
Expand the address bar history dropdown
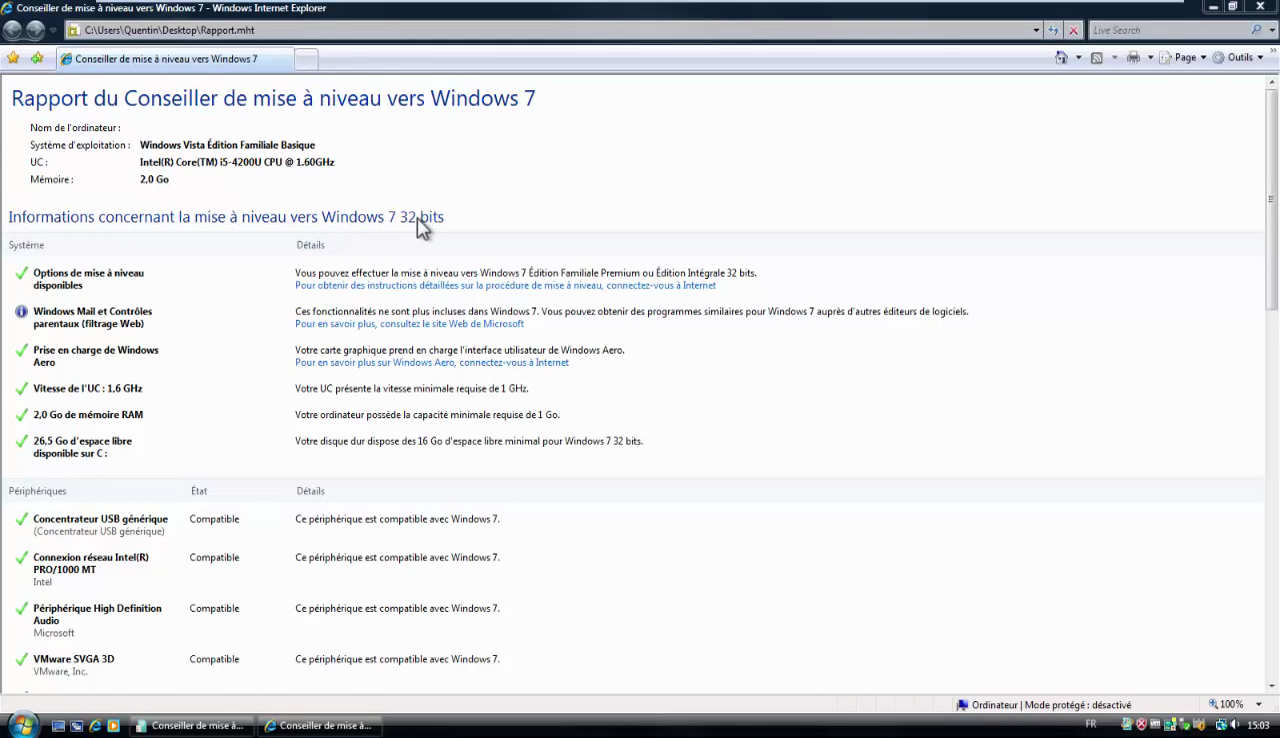(1036, 30)
